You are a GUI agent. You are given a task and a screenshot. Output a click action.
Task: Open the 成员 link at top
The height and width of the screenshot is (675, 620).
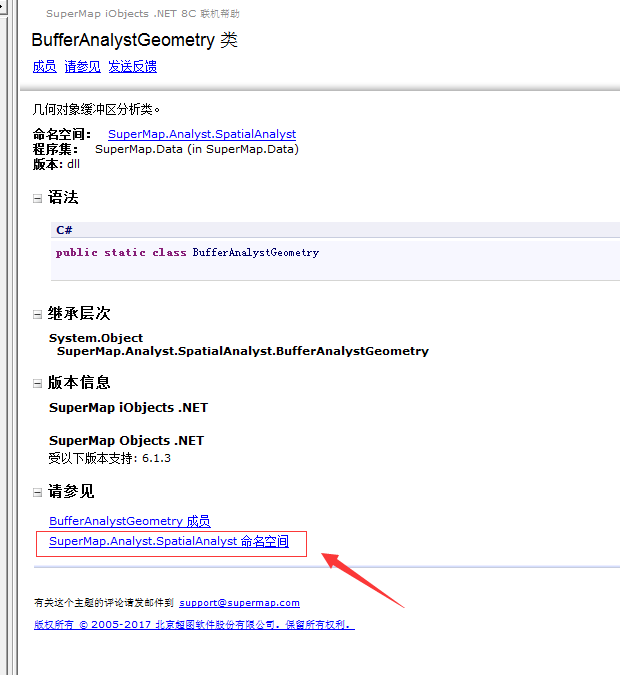point(44,67)
